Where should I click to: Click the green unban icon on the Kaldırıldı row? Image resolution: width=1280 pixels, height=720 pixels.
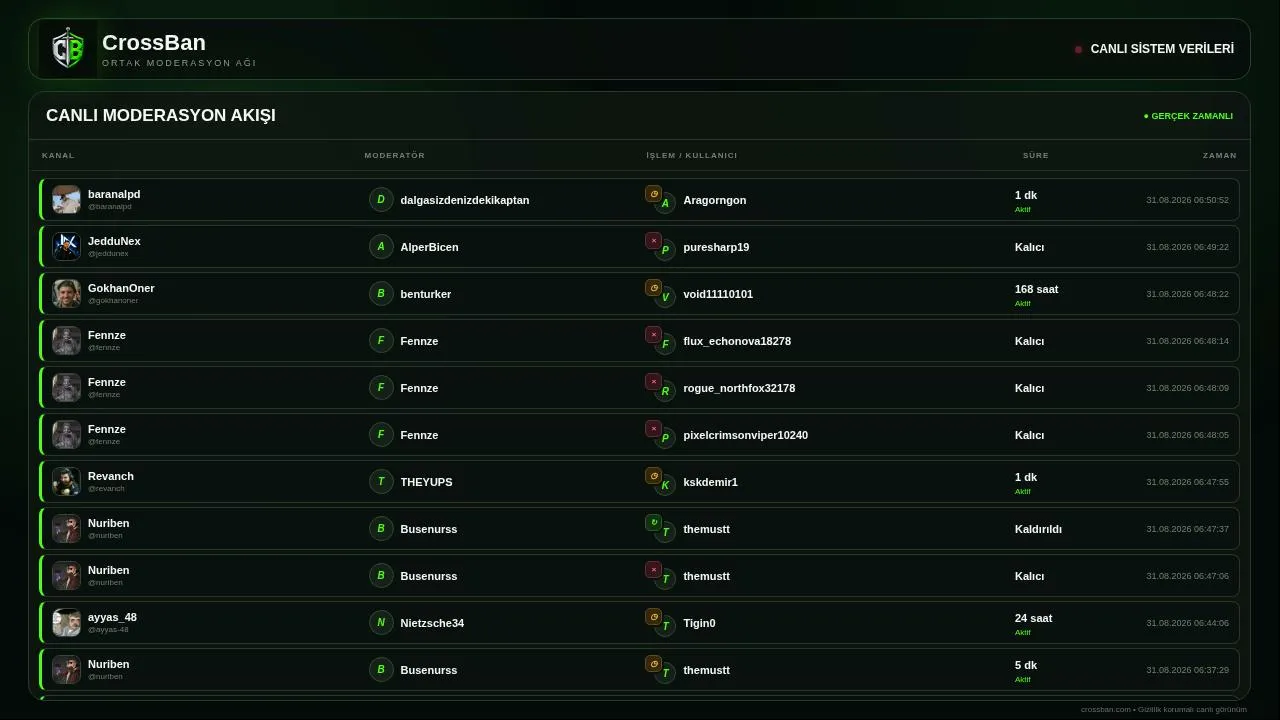coord(653,523)
